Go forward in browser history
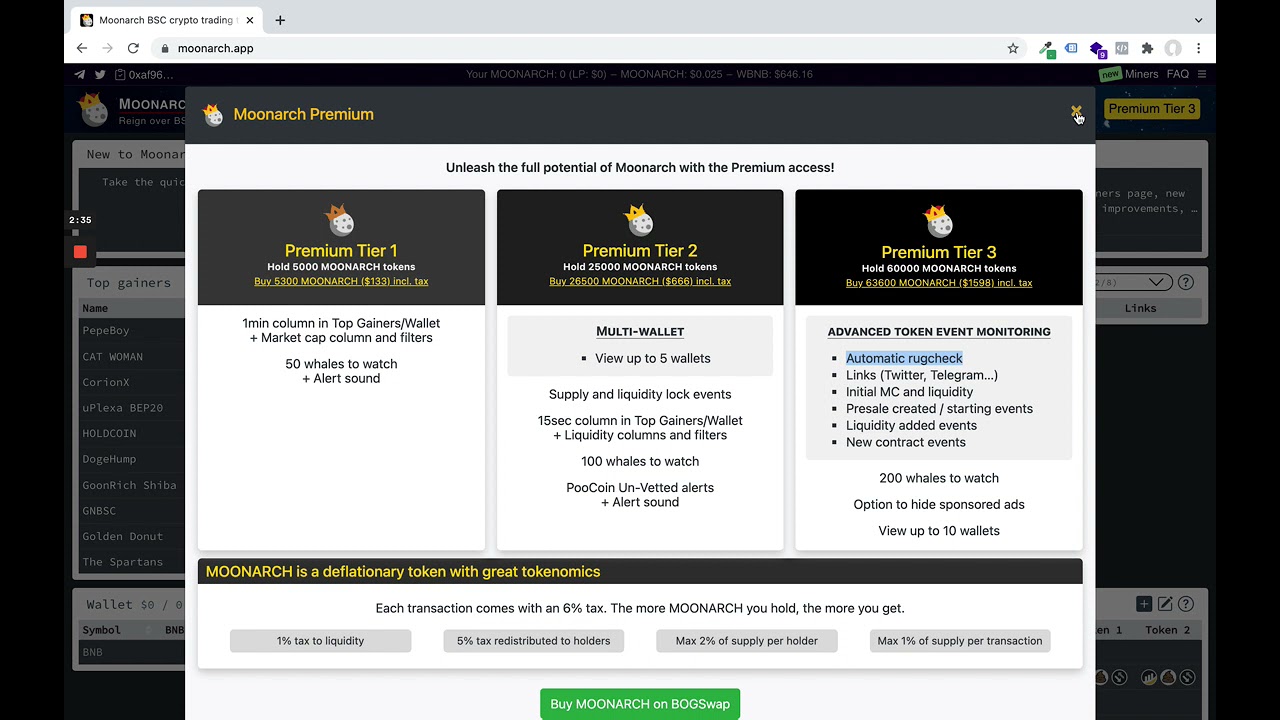 click(x=107, y=48)
